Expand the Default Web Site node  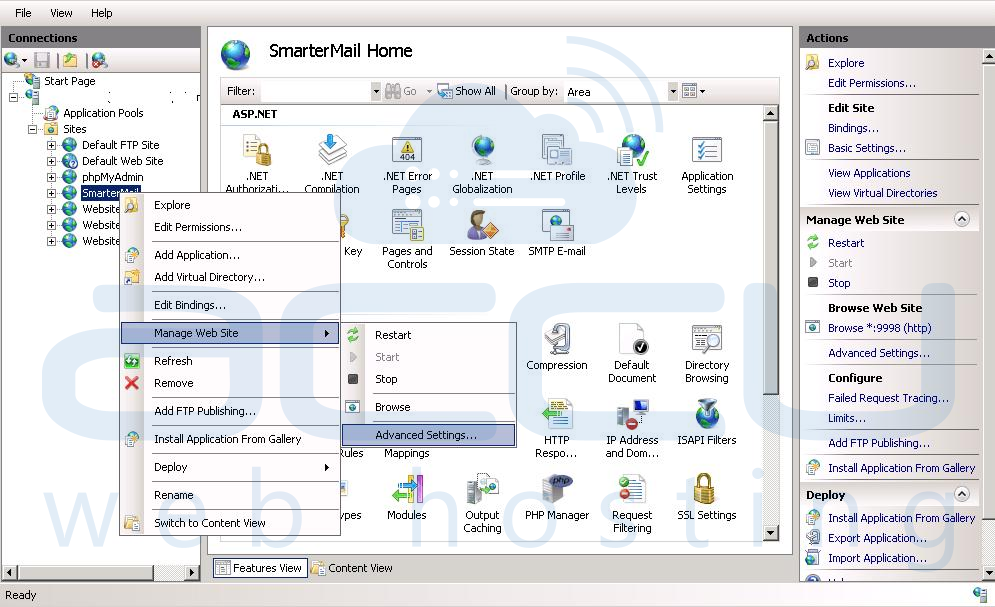click(x=51, y=161)
